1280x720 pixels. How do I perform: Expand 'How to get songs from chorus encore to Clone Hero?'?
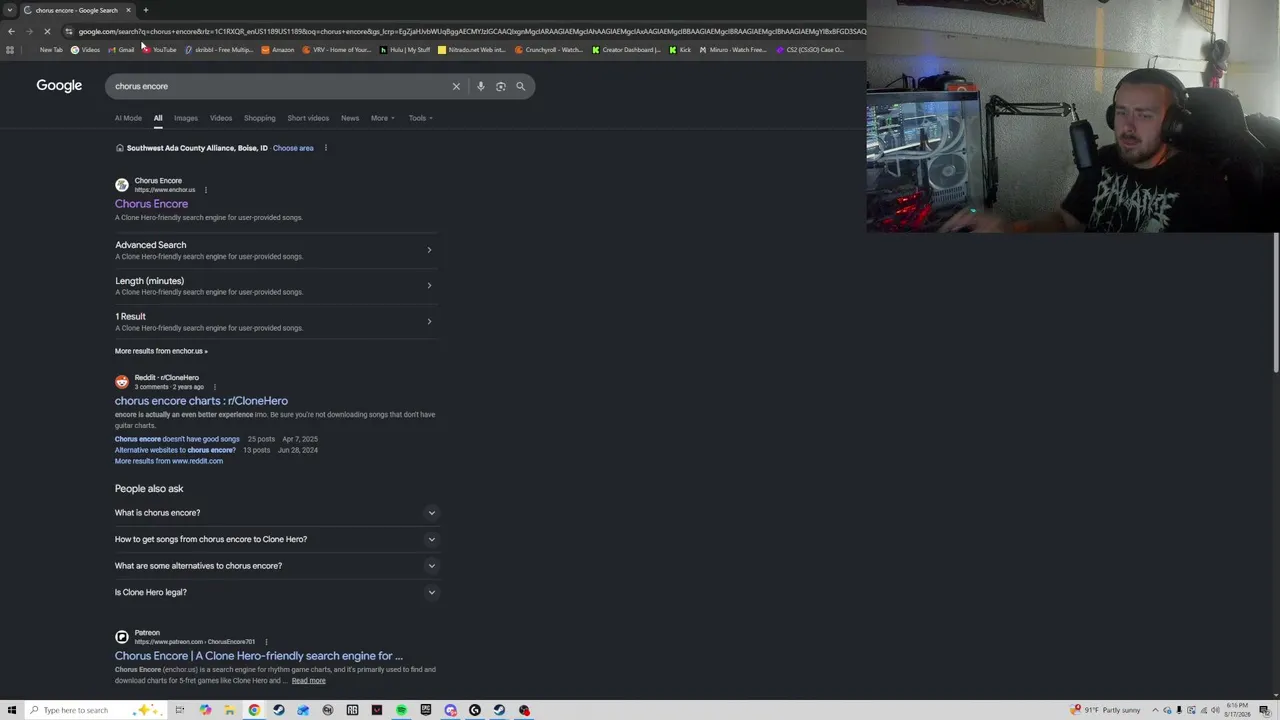tap(276, 539)
